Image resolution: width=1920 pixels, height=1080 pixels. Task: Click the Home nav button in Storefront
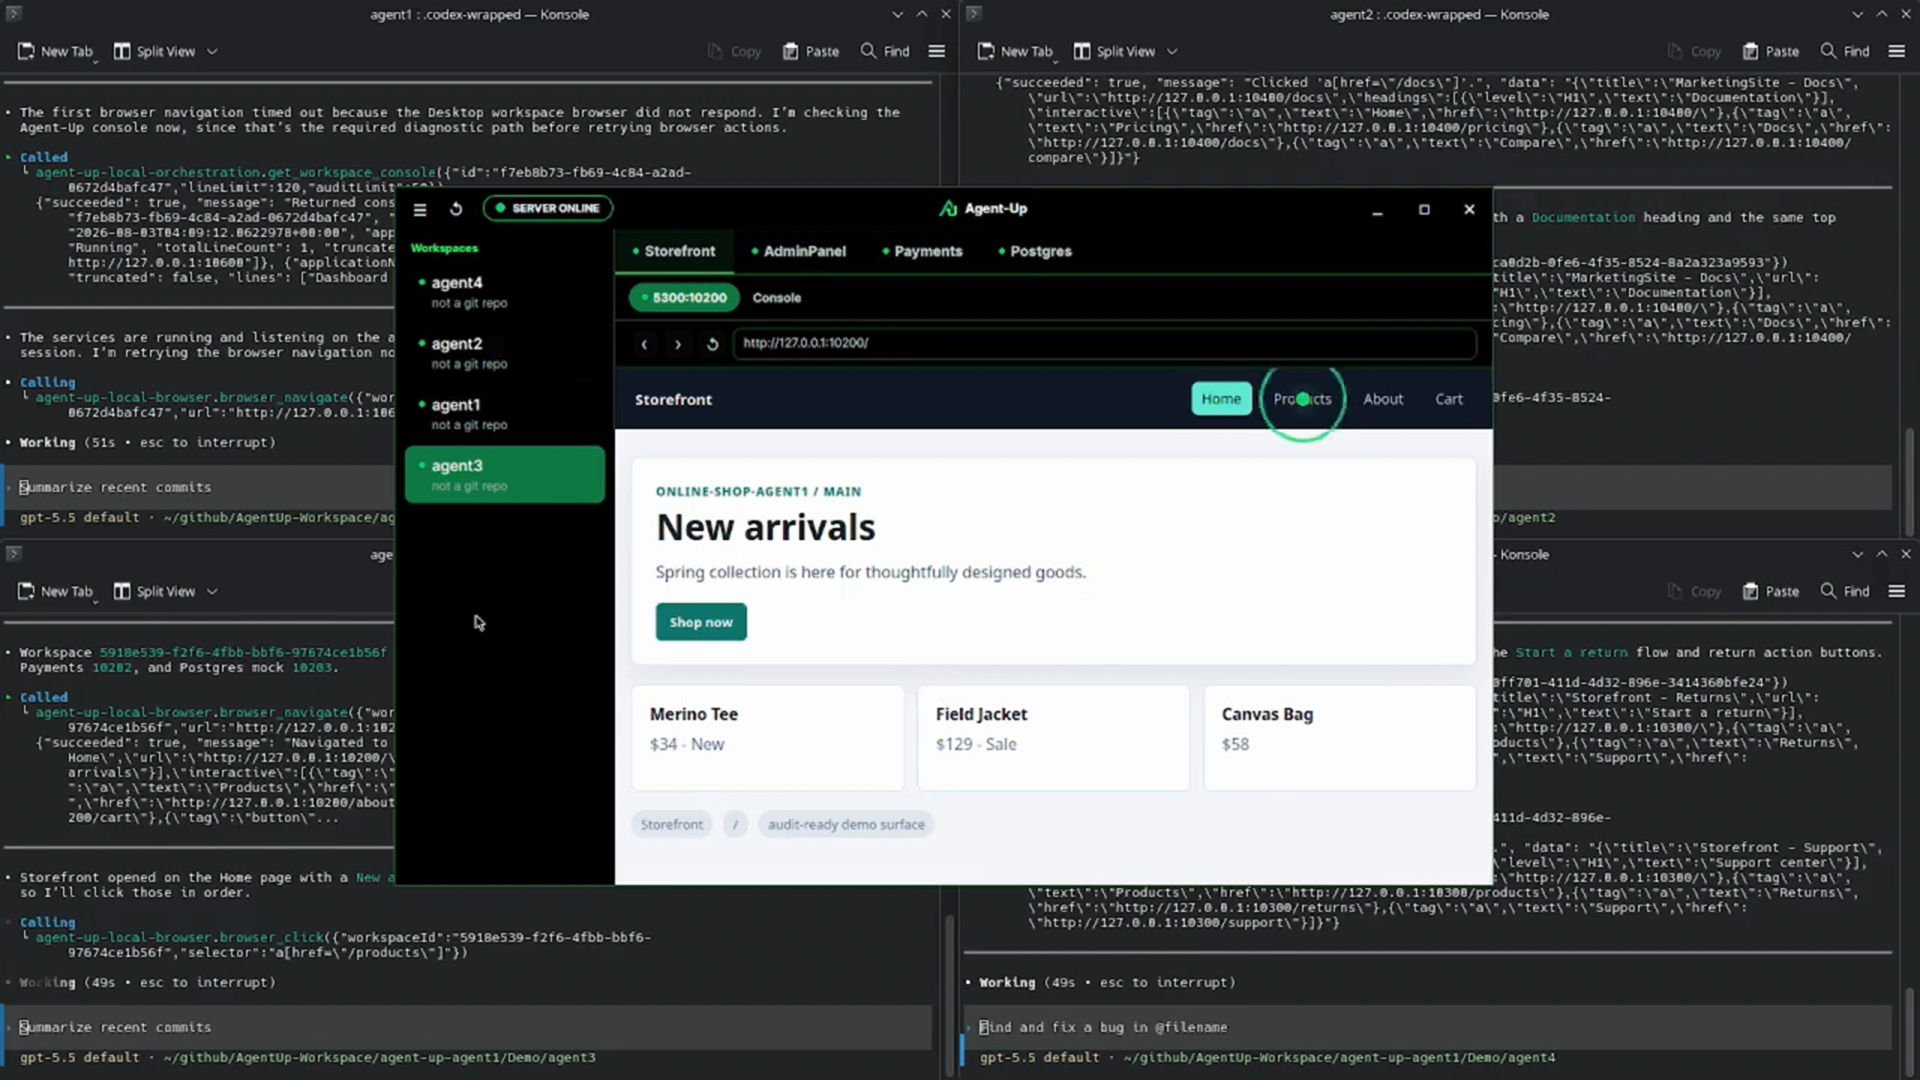point(1221,399)
